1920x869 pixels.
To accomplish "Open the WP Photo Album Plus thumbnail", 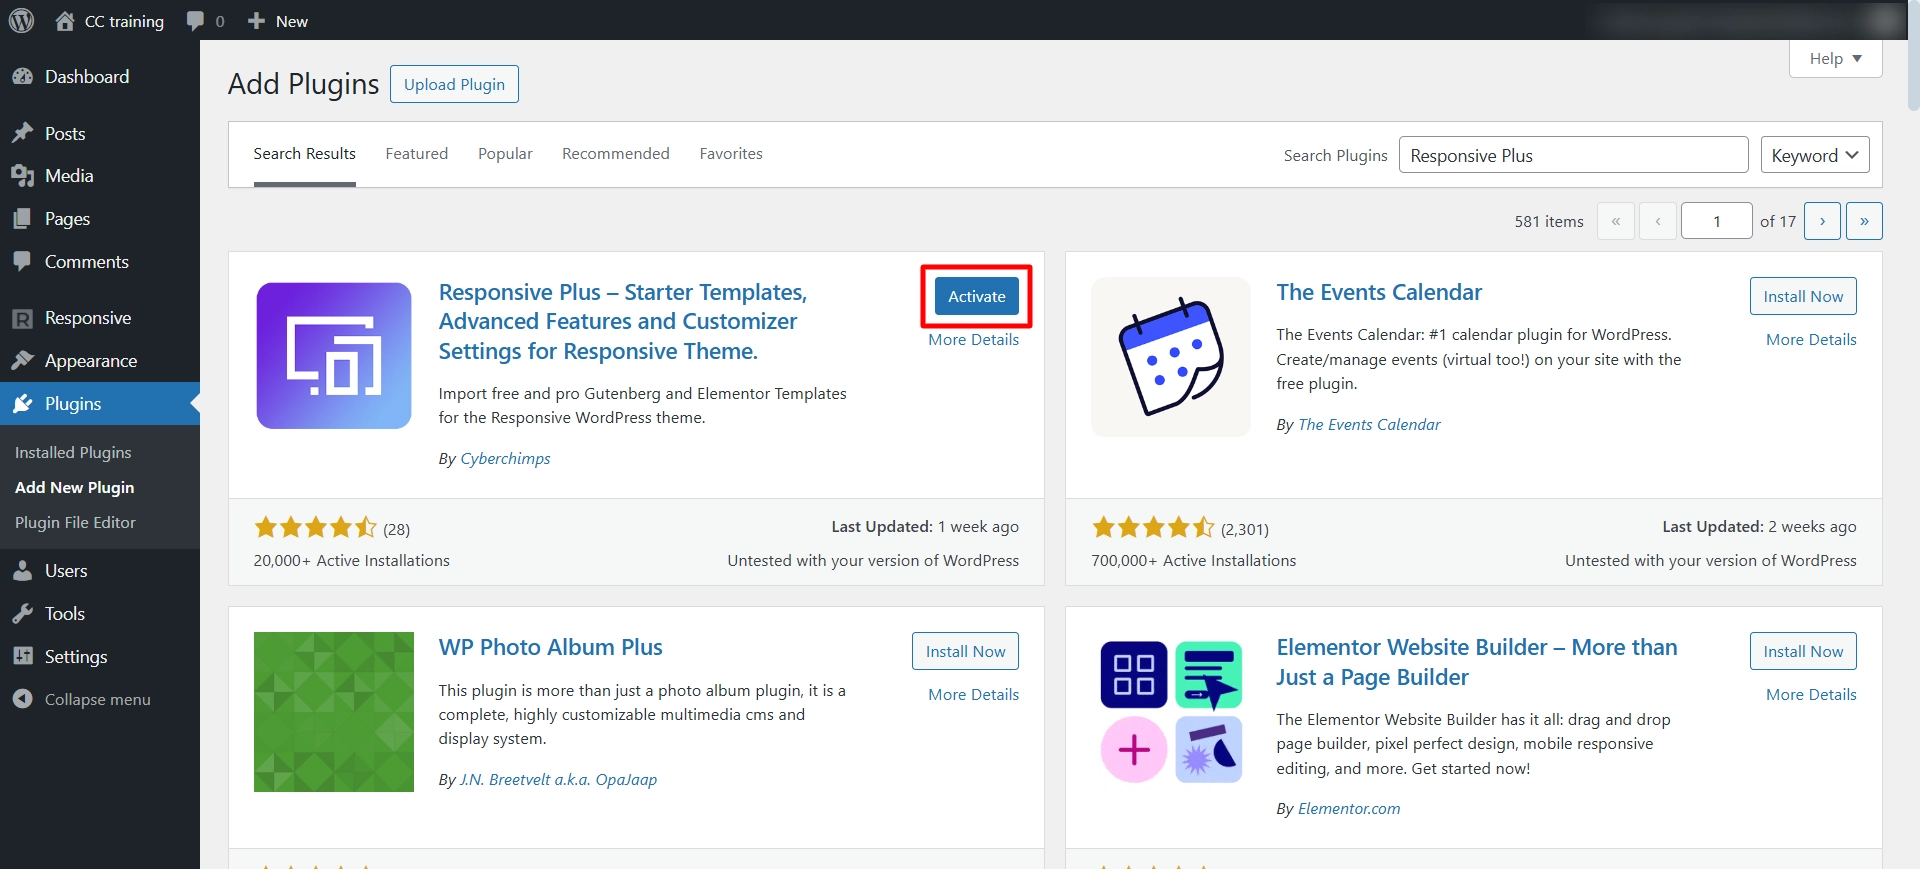I will click(x=334, y=712).
